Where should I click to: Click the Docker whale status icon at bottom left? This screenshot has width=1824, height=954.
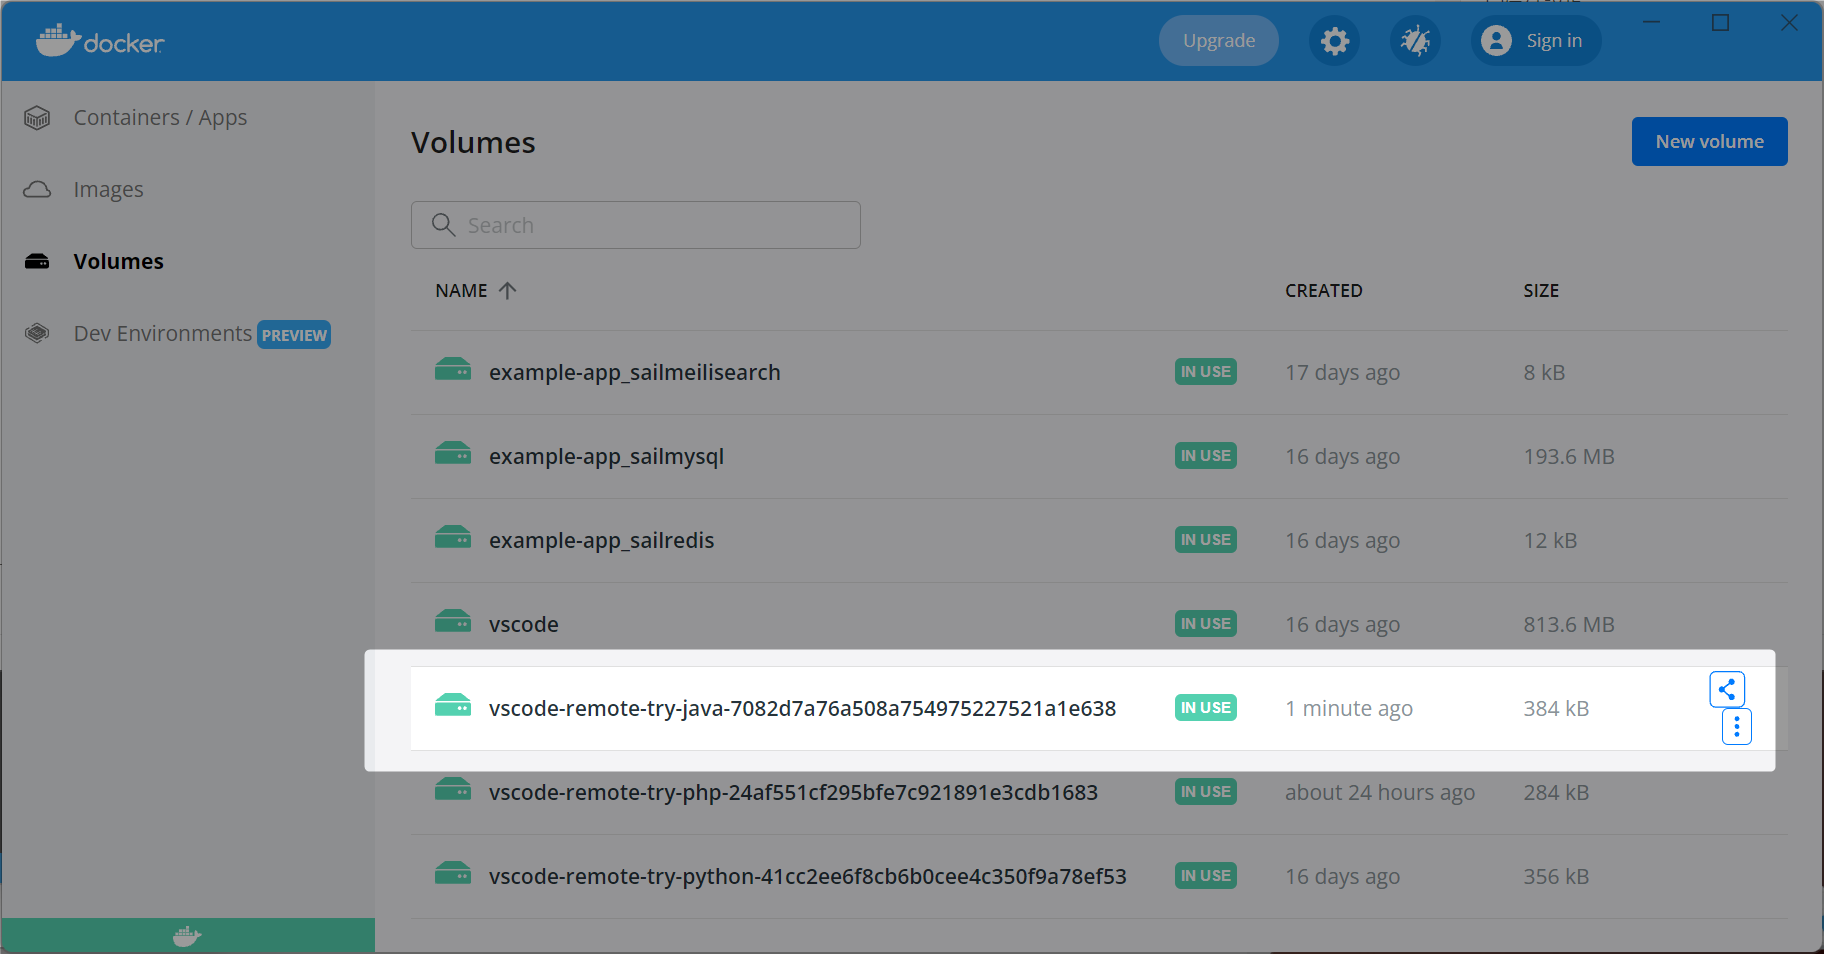[187, 936]
